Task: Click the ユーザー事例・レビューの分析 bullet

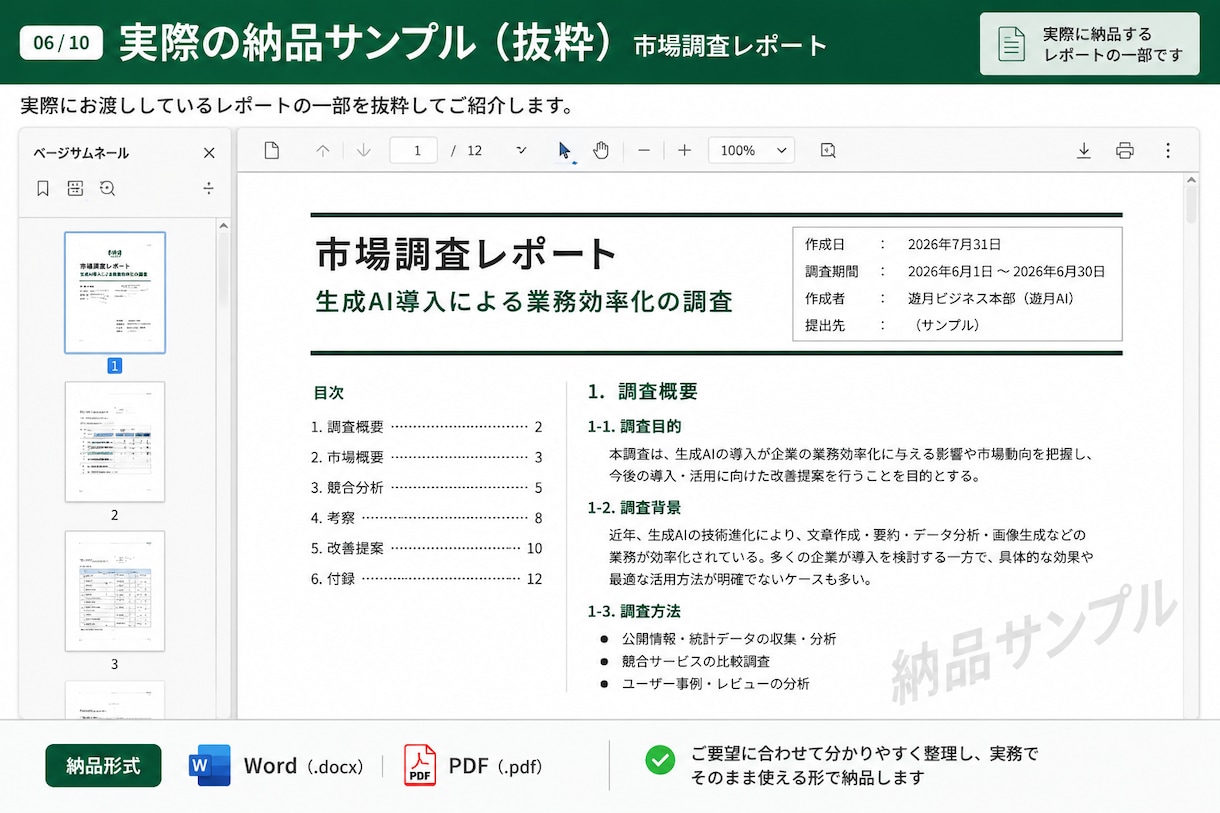Action: tap(715, 684)
